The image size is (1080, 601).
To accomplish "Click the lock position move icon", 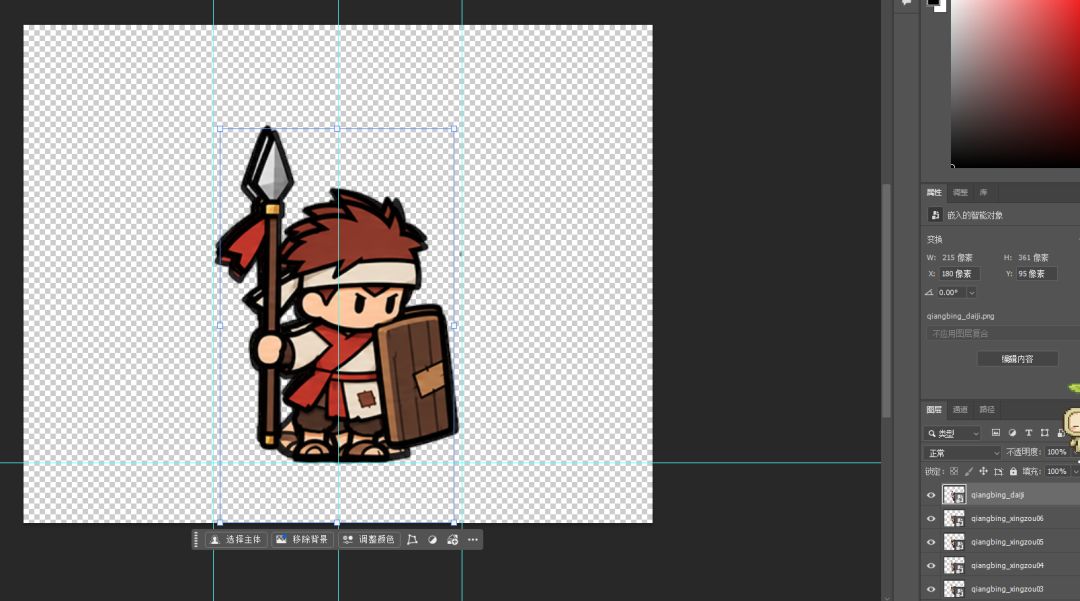I will [x=984, y=472].
